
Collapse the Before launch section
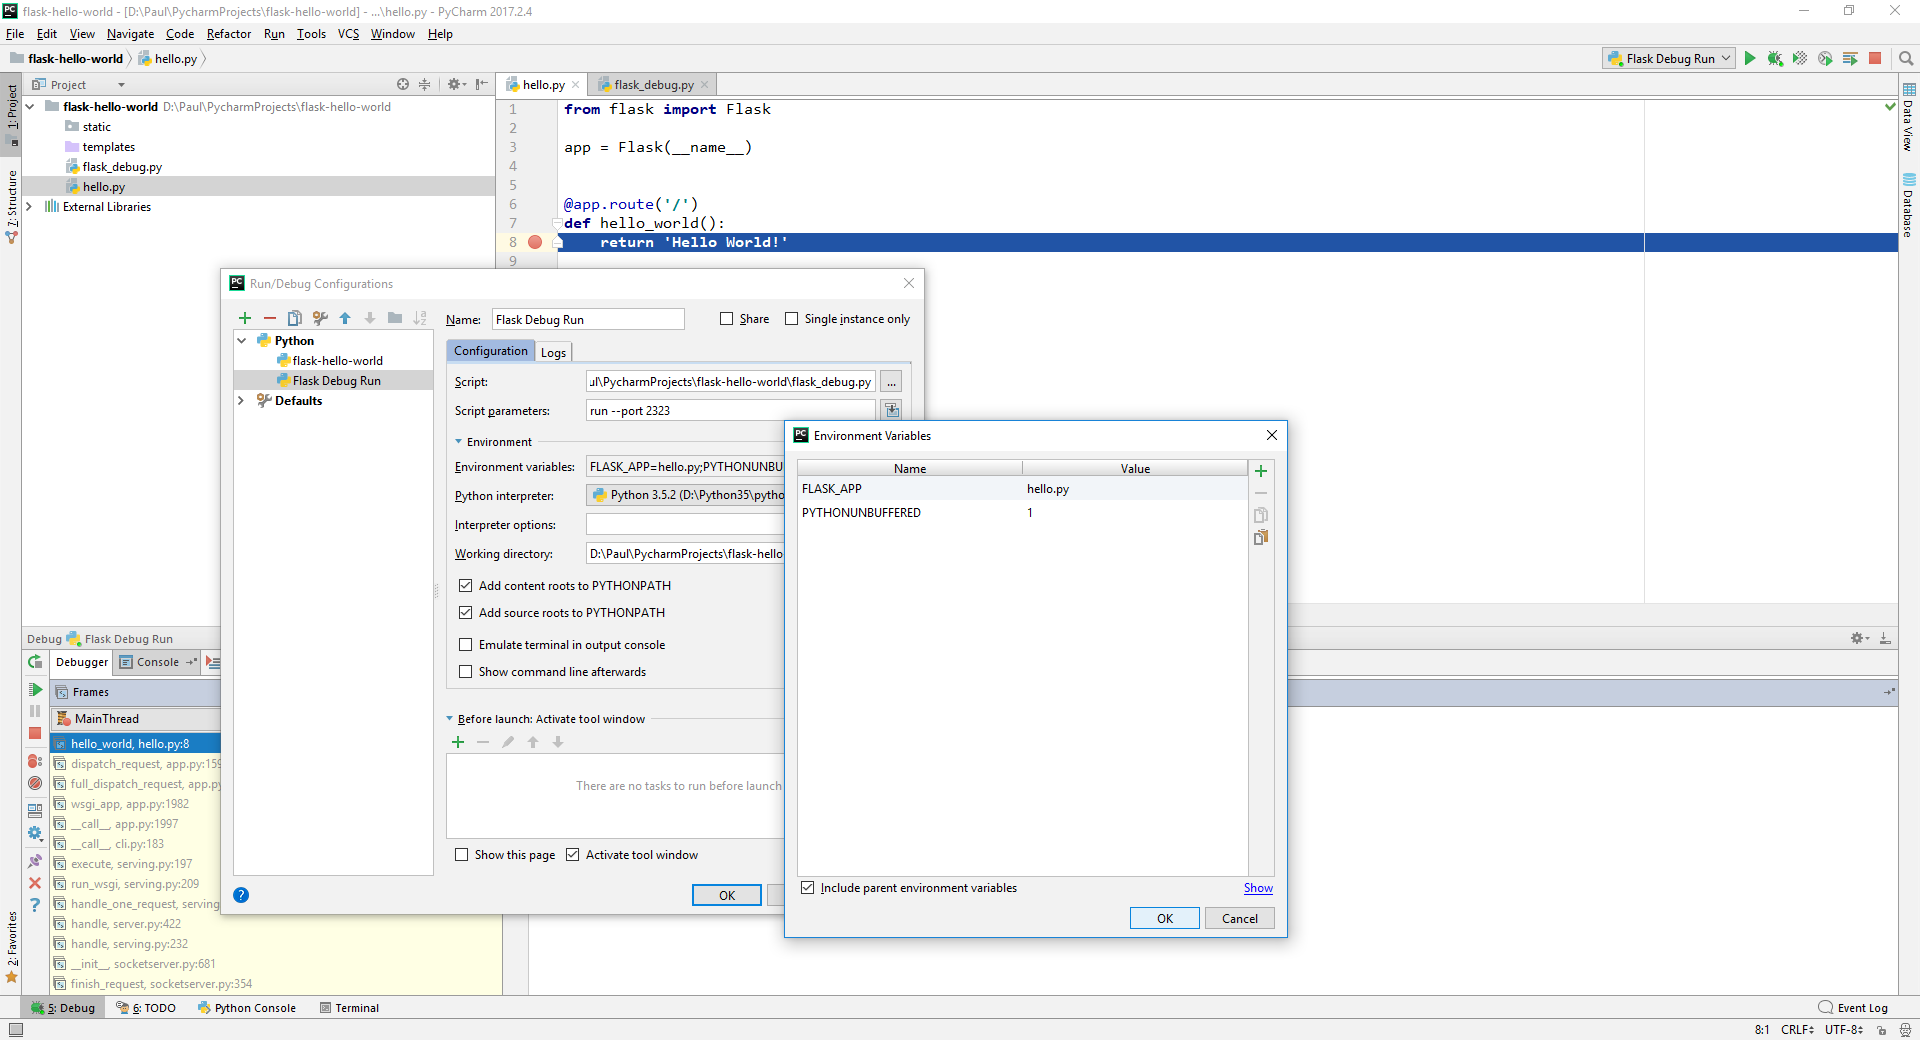[x=450, y=719]
